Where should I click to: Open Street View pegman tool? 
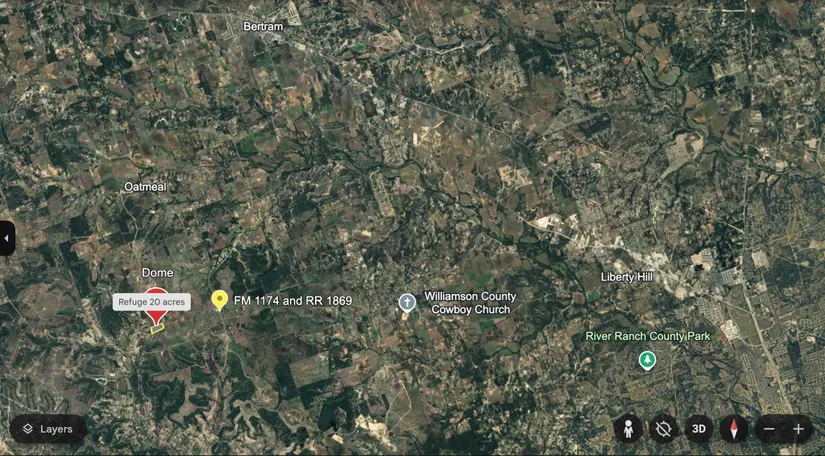pos(628,429)
